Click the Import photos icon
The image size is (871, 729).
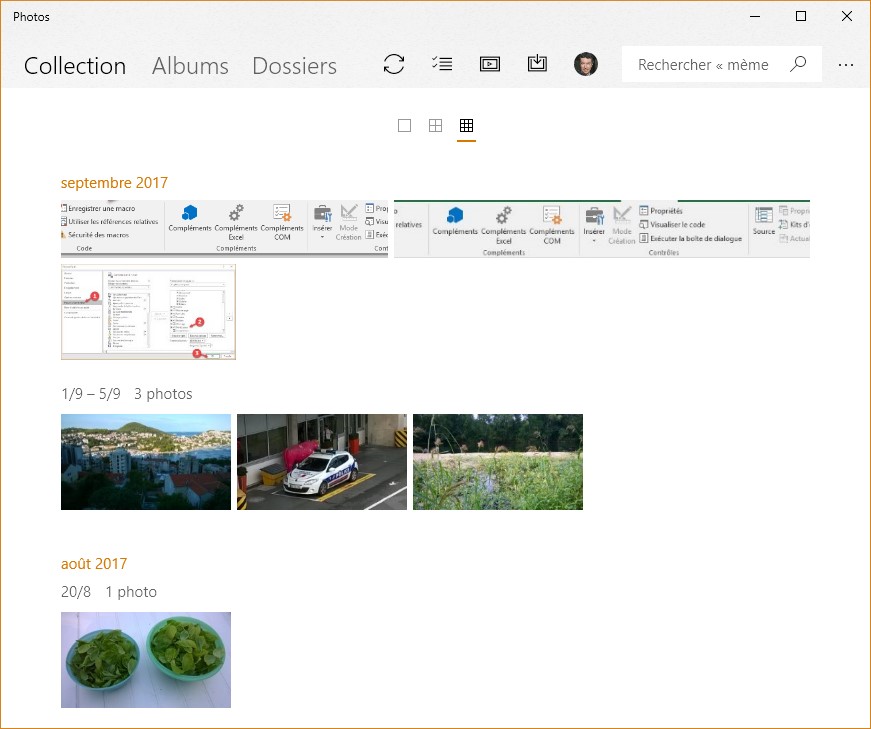pyautogui.click(x=537, y=64)
